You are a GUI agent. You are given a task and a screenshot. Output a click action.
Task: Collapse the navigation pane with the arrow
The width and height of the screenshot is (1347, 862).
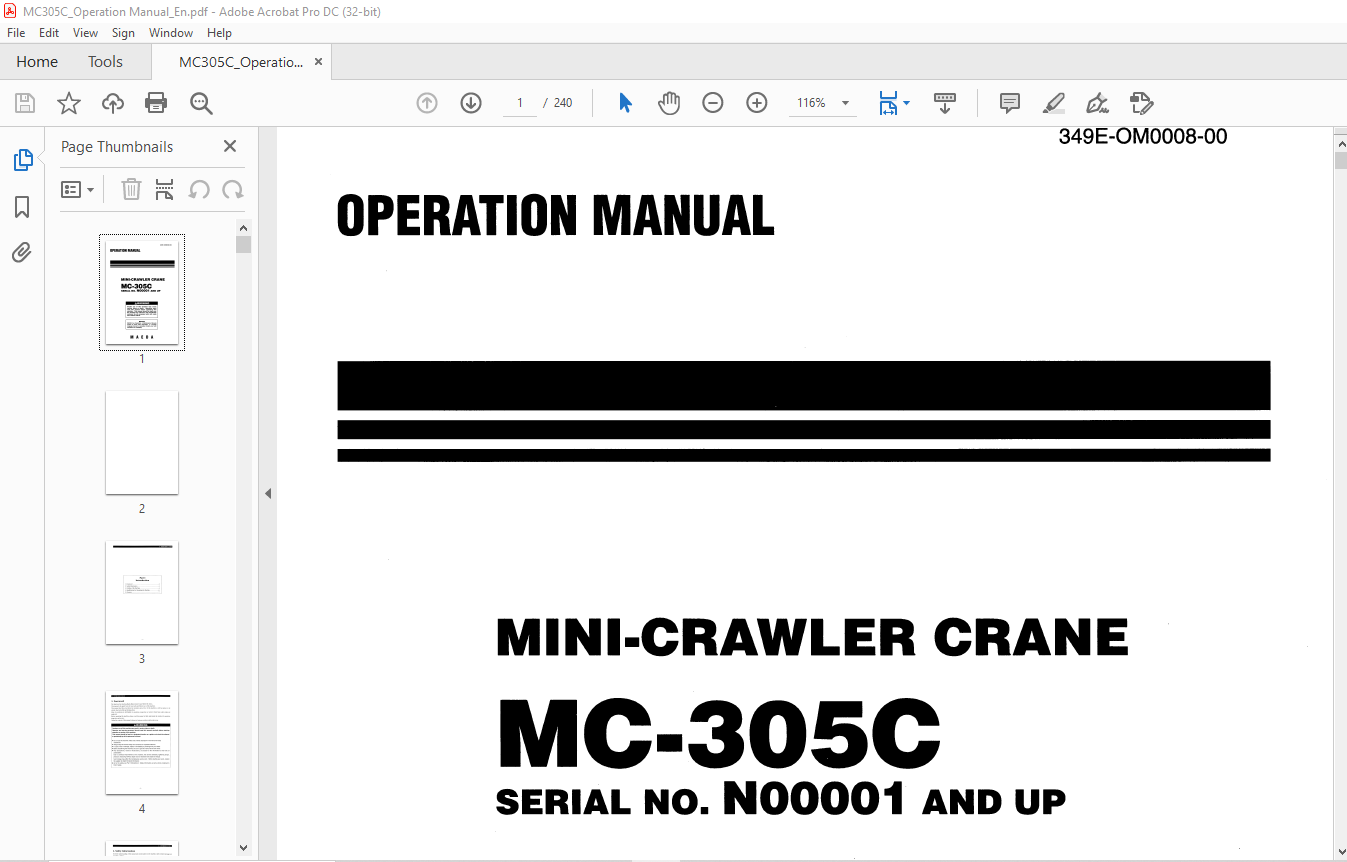pyautogui.click(x=268, y=493)
